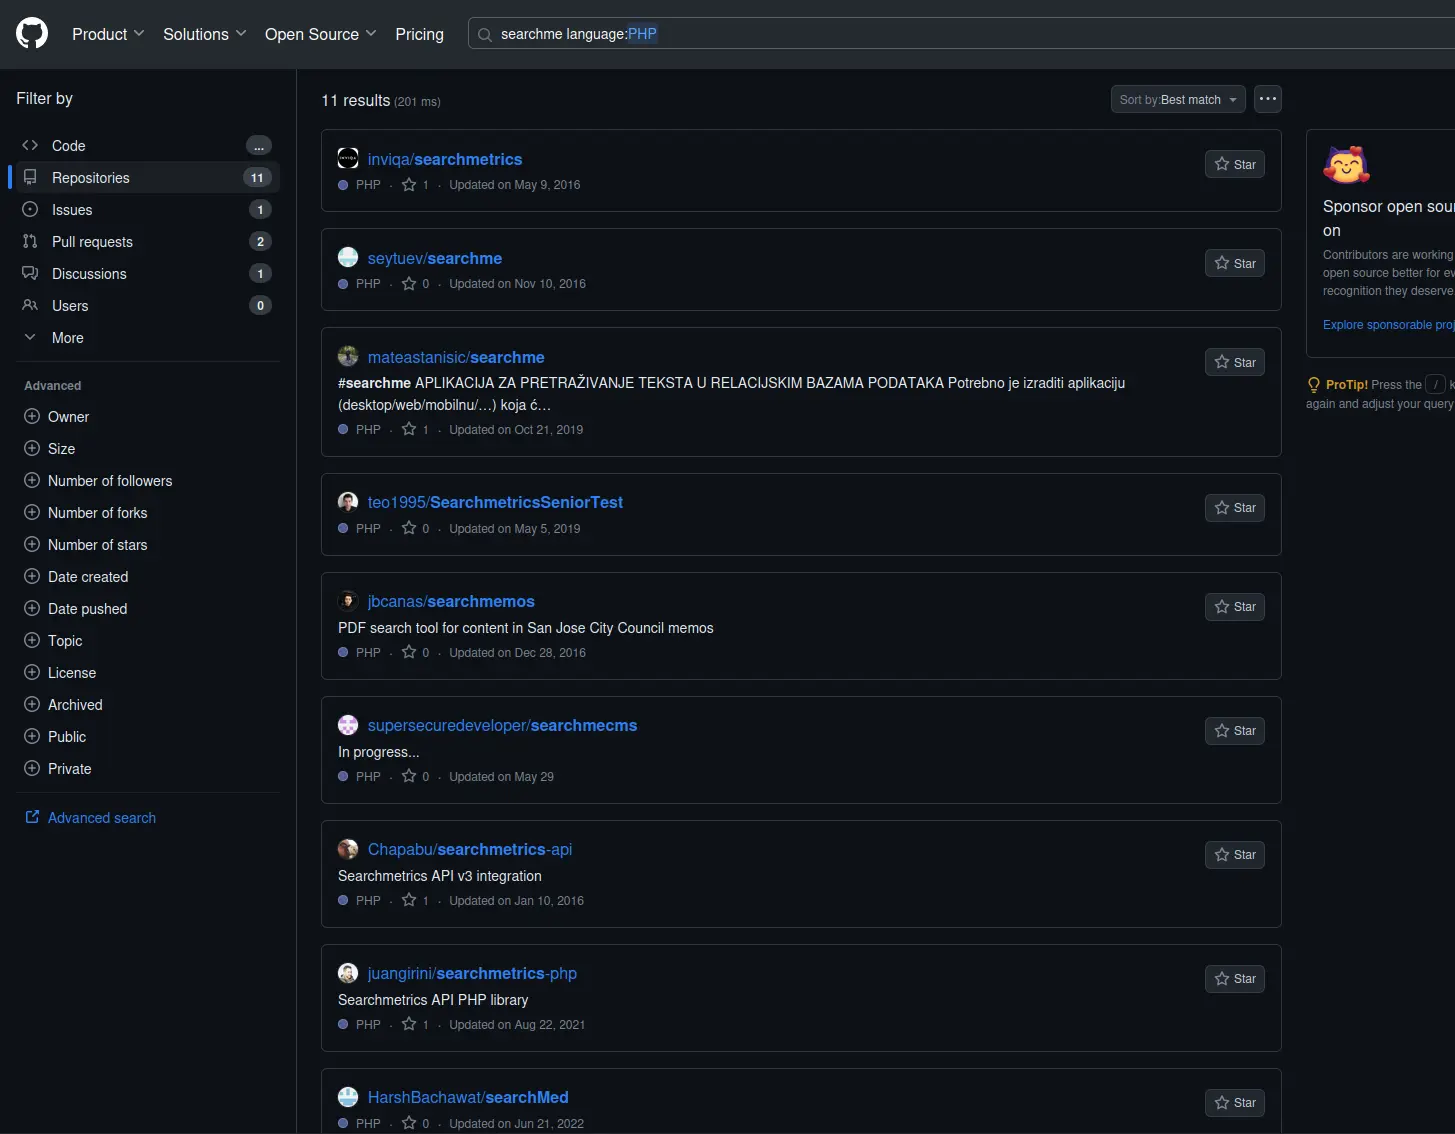
Task: Click supersecuredeveloper avatar icon
Action: (348, 724)
